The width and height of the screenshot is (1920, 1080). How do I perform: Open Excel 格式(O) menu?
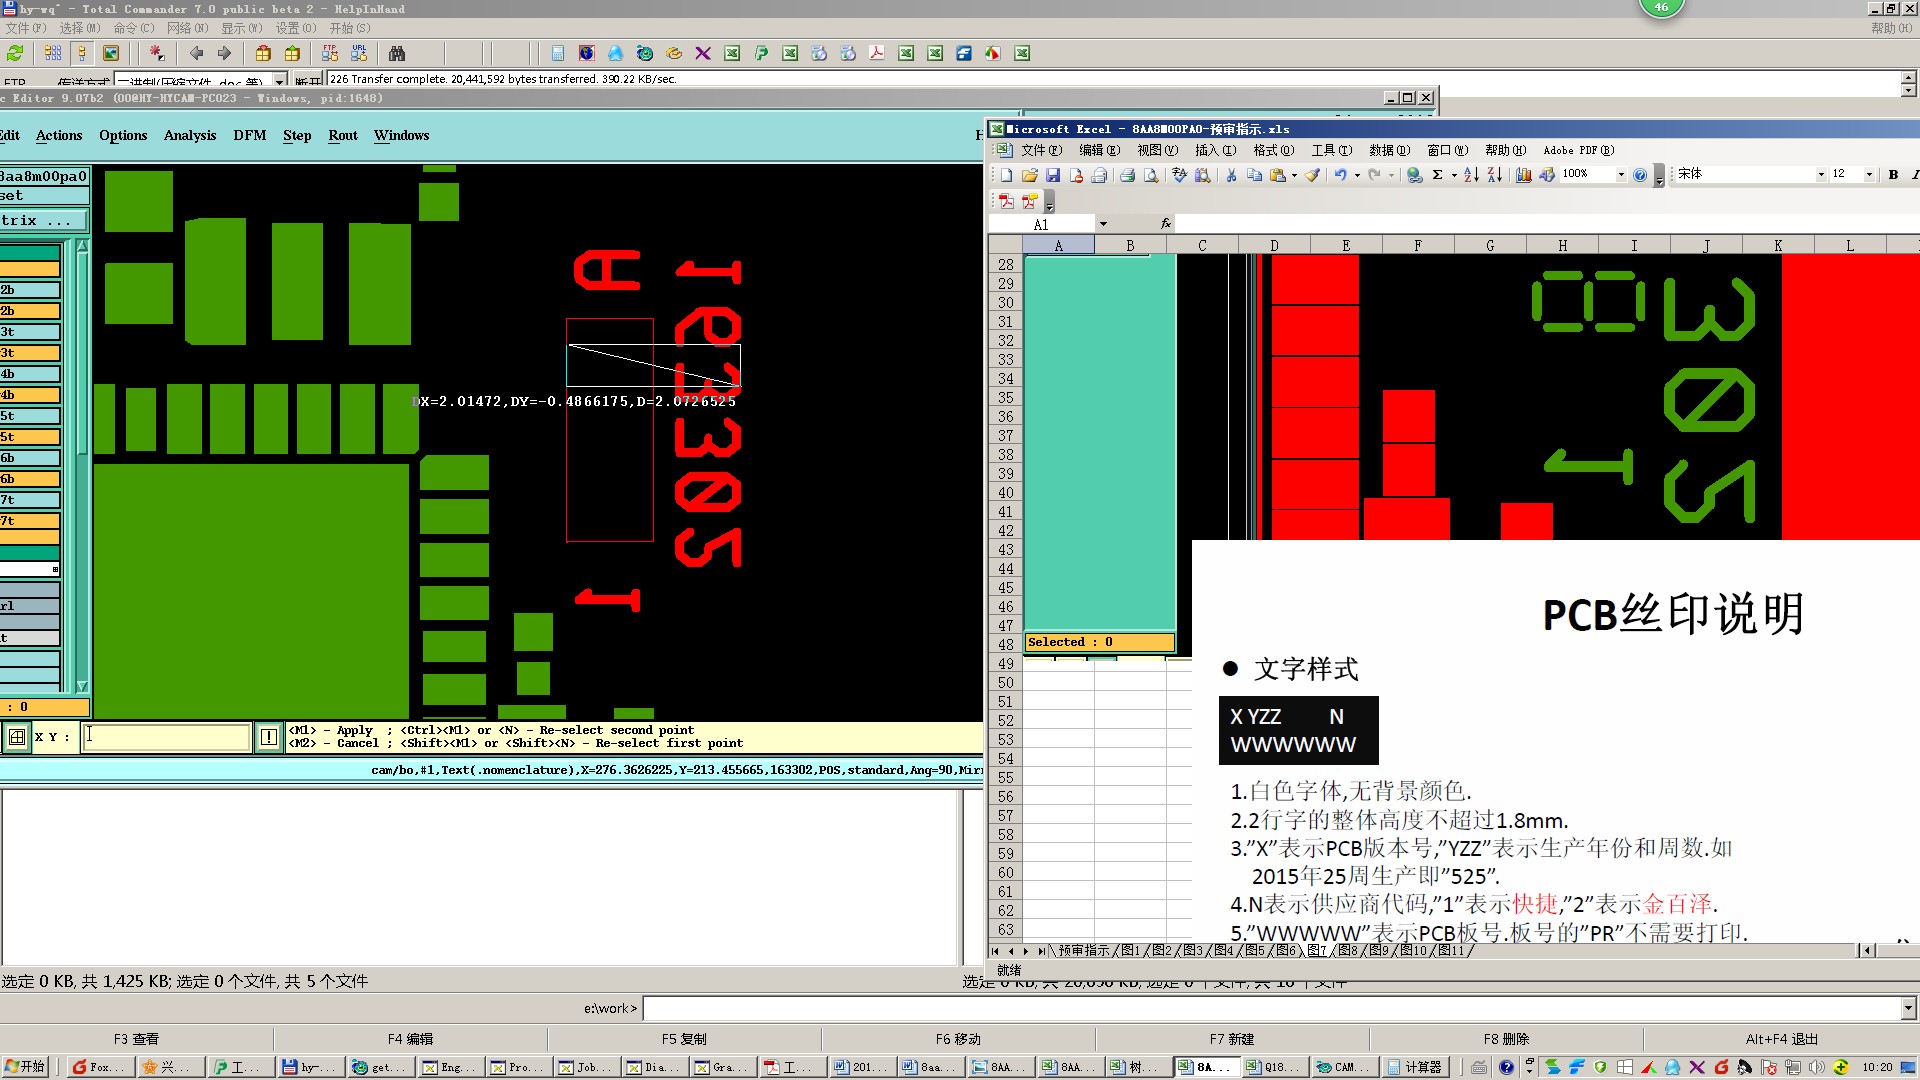click(x=1274, y=150)
